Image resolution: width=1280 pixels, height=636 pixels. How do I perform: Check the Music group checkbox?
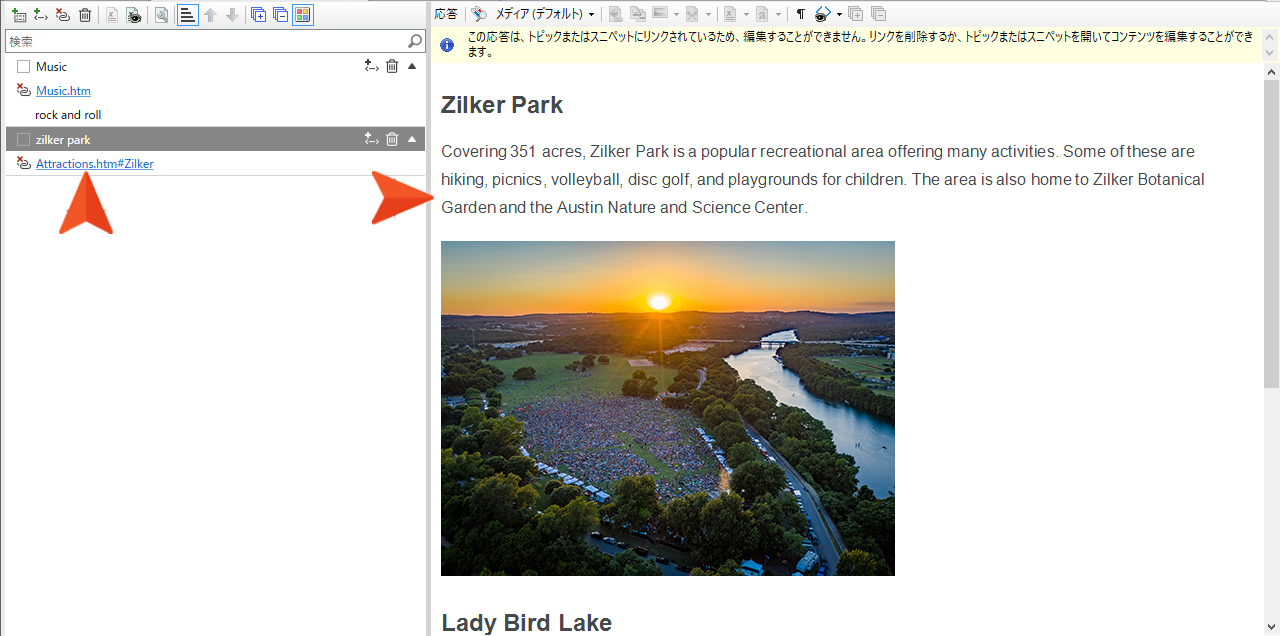(x=24, y=67)
